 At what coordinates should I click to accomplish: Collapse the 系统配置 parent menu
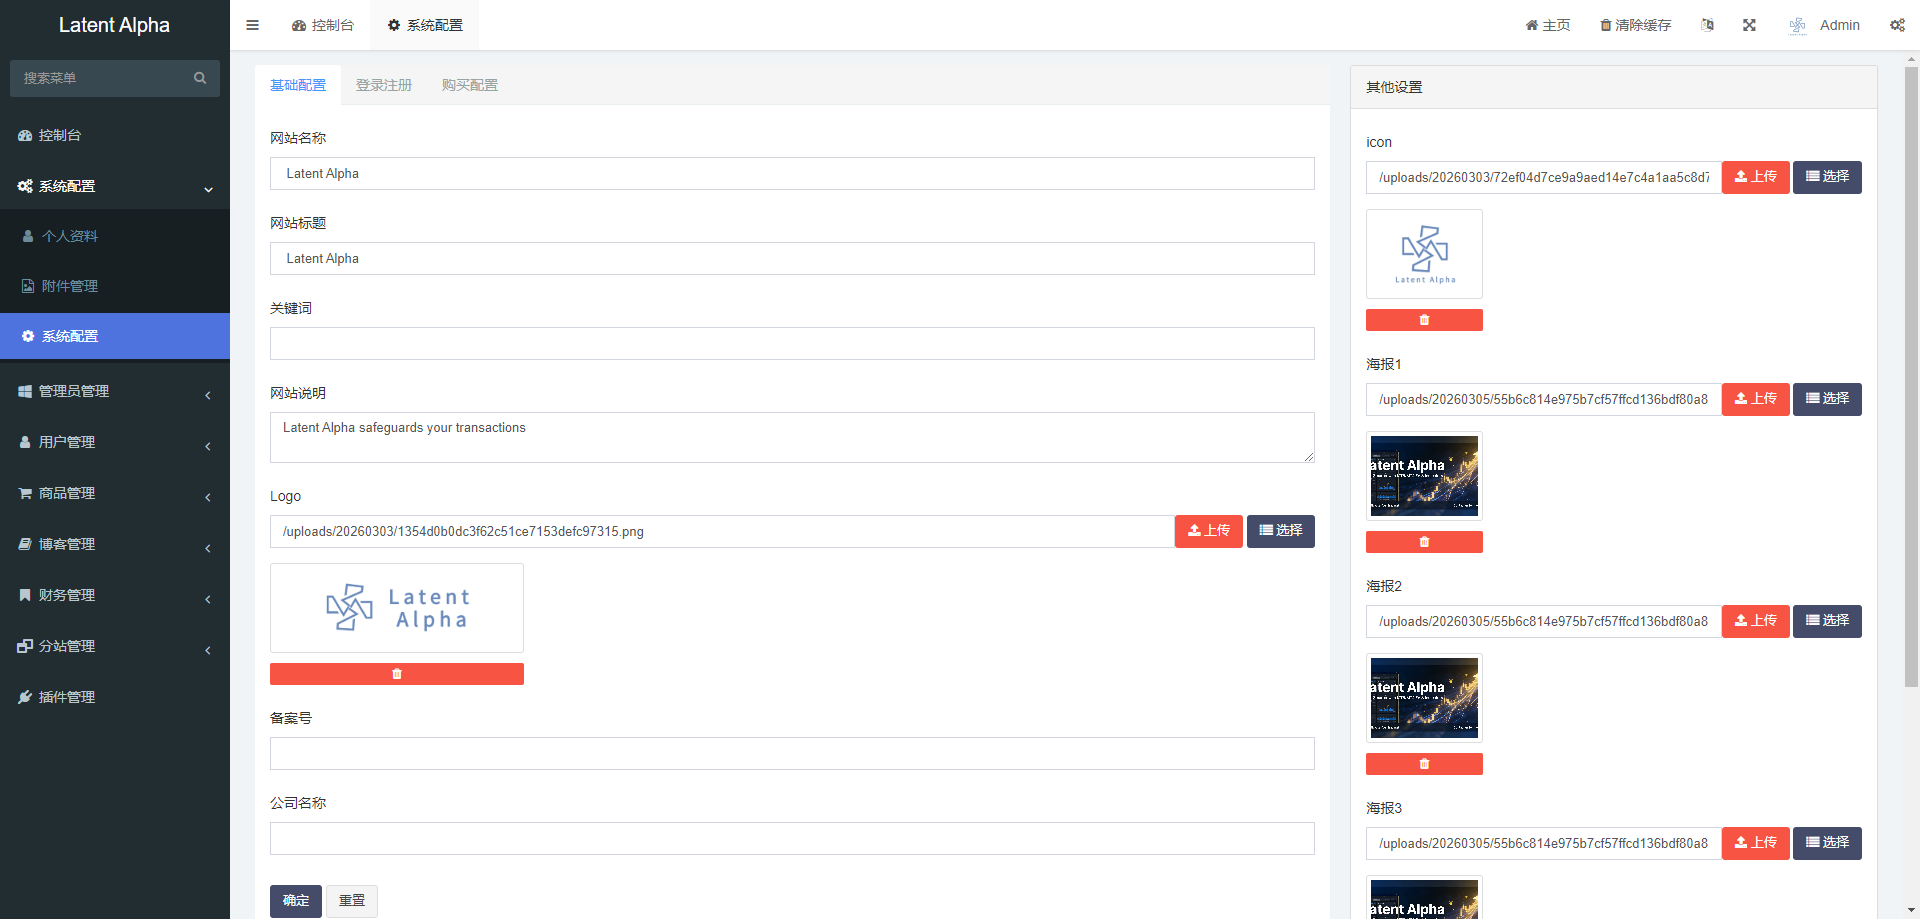point(114,186)
